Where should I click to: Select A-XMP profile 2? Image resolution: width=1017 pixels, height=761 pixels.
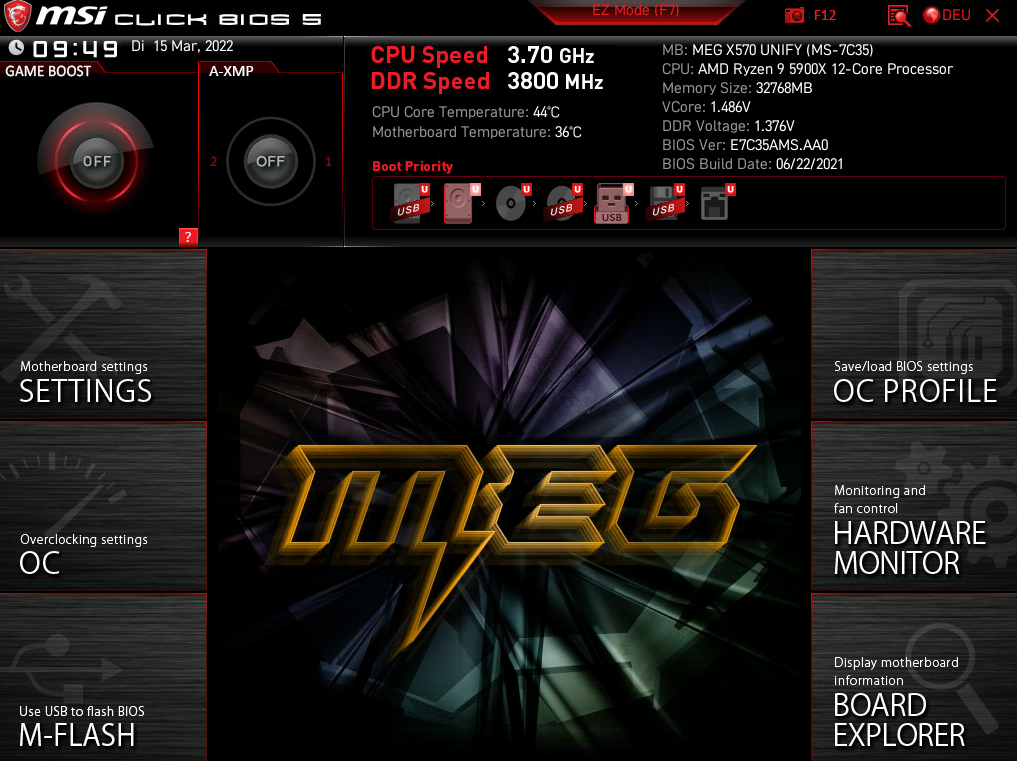point(213,162)
